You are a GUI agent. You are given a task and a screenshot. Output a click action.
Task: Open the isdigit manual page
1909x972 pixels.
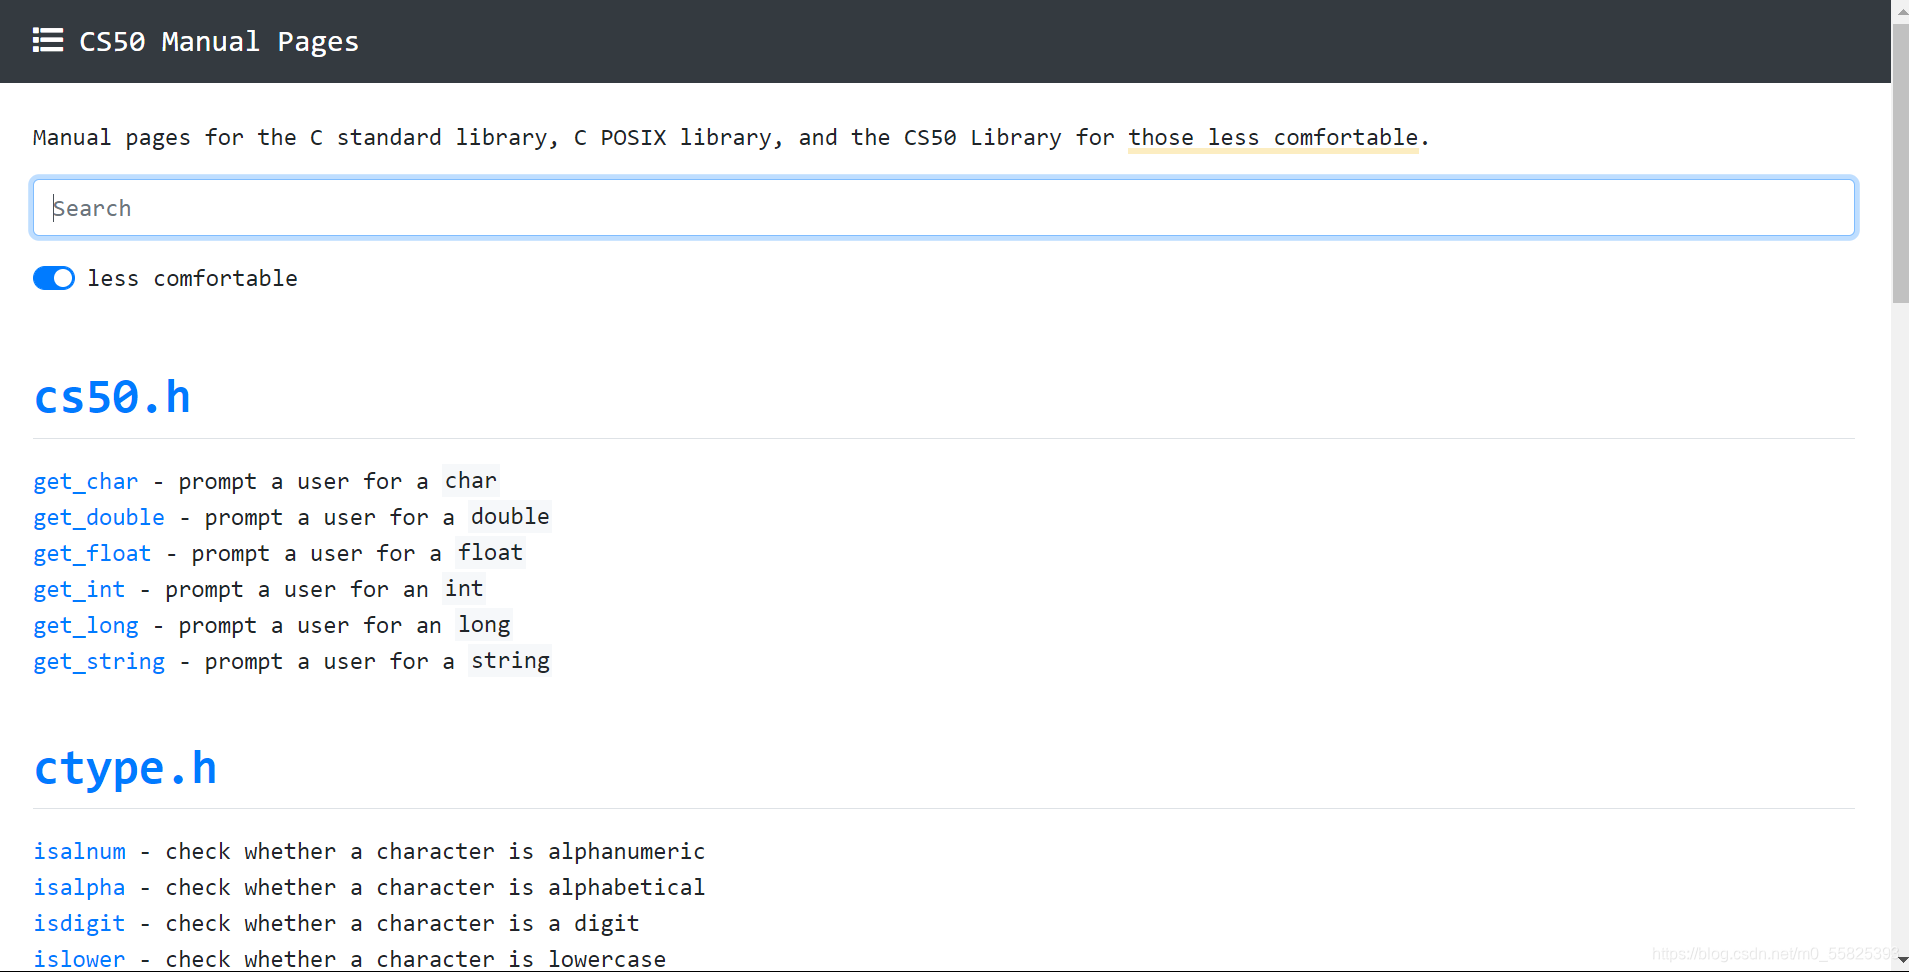point(80,923)
